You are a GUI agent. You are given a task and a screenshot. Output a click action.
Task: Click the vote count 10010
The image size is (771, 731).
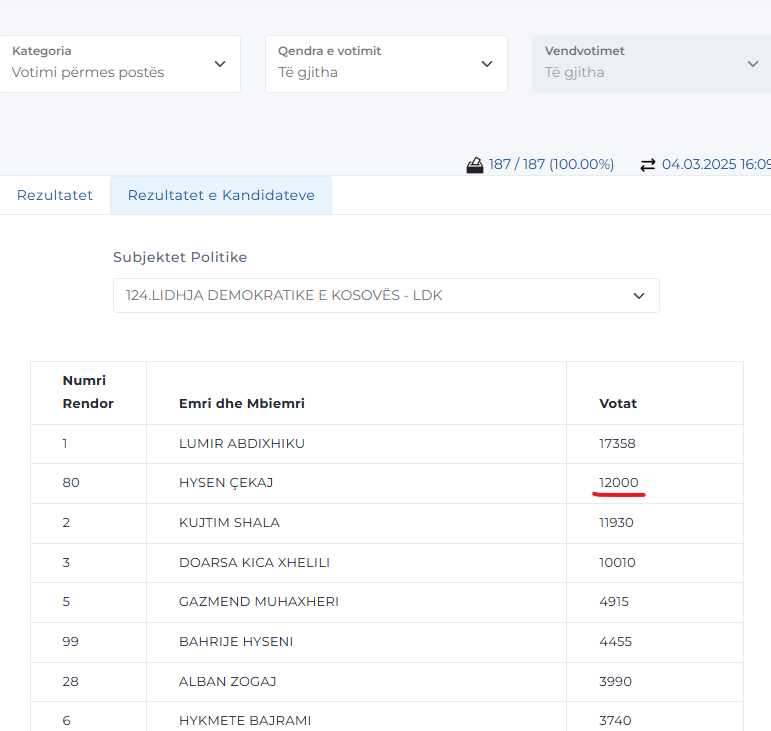click(617, 562)
